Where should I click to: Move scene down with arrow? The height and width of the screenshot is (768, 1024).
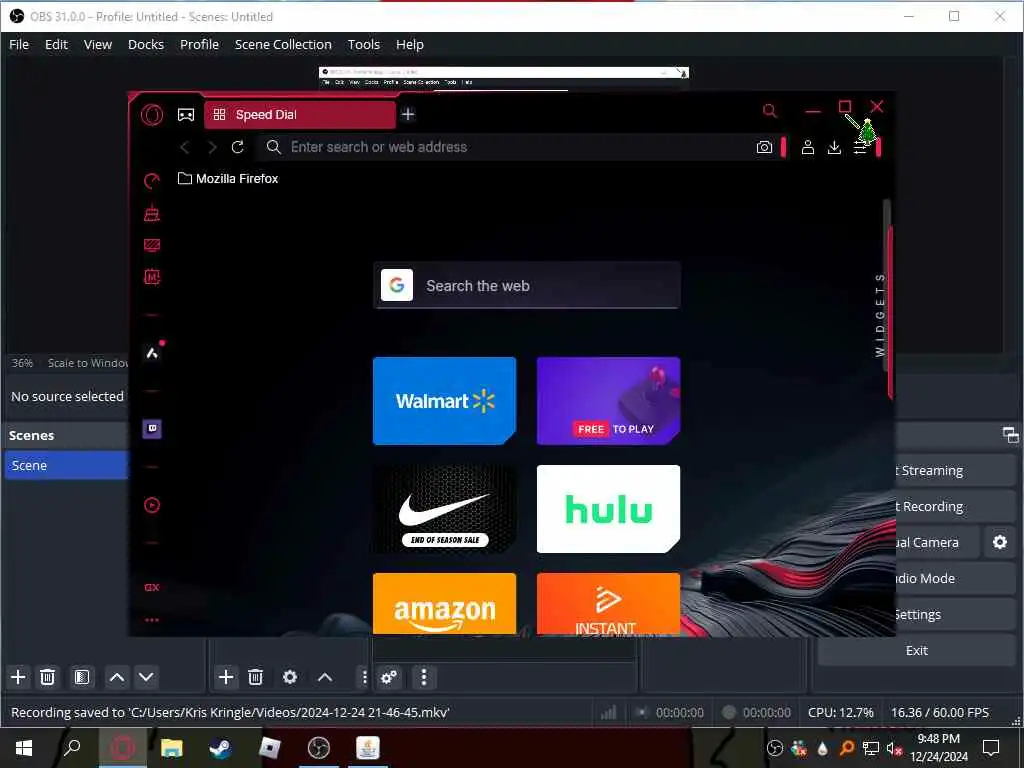(146, 677)
